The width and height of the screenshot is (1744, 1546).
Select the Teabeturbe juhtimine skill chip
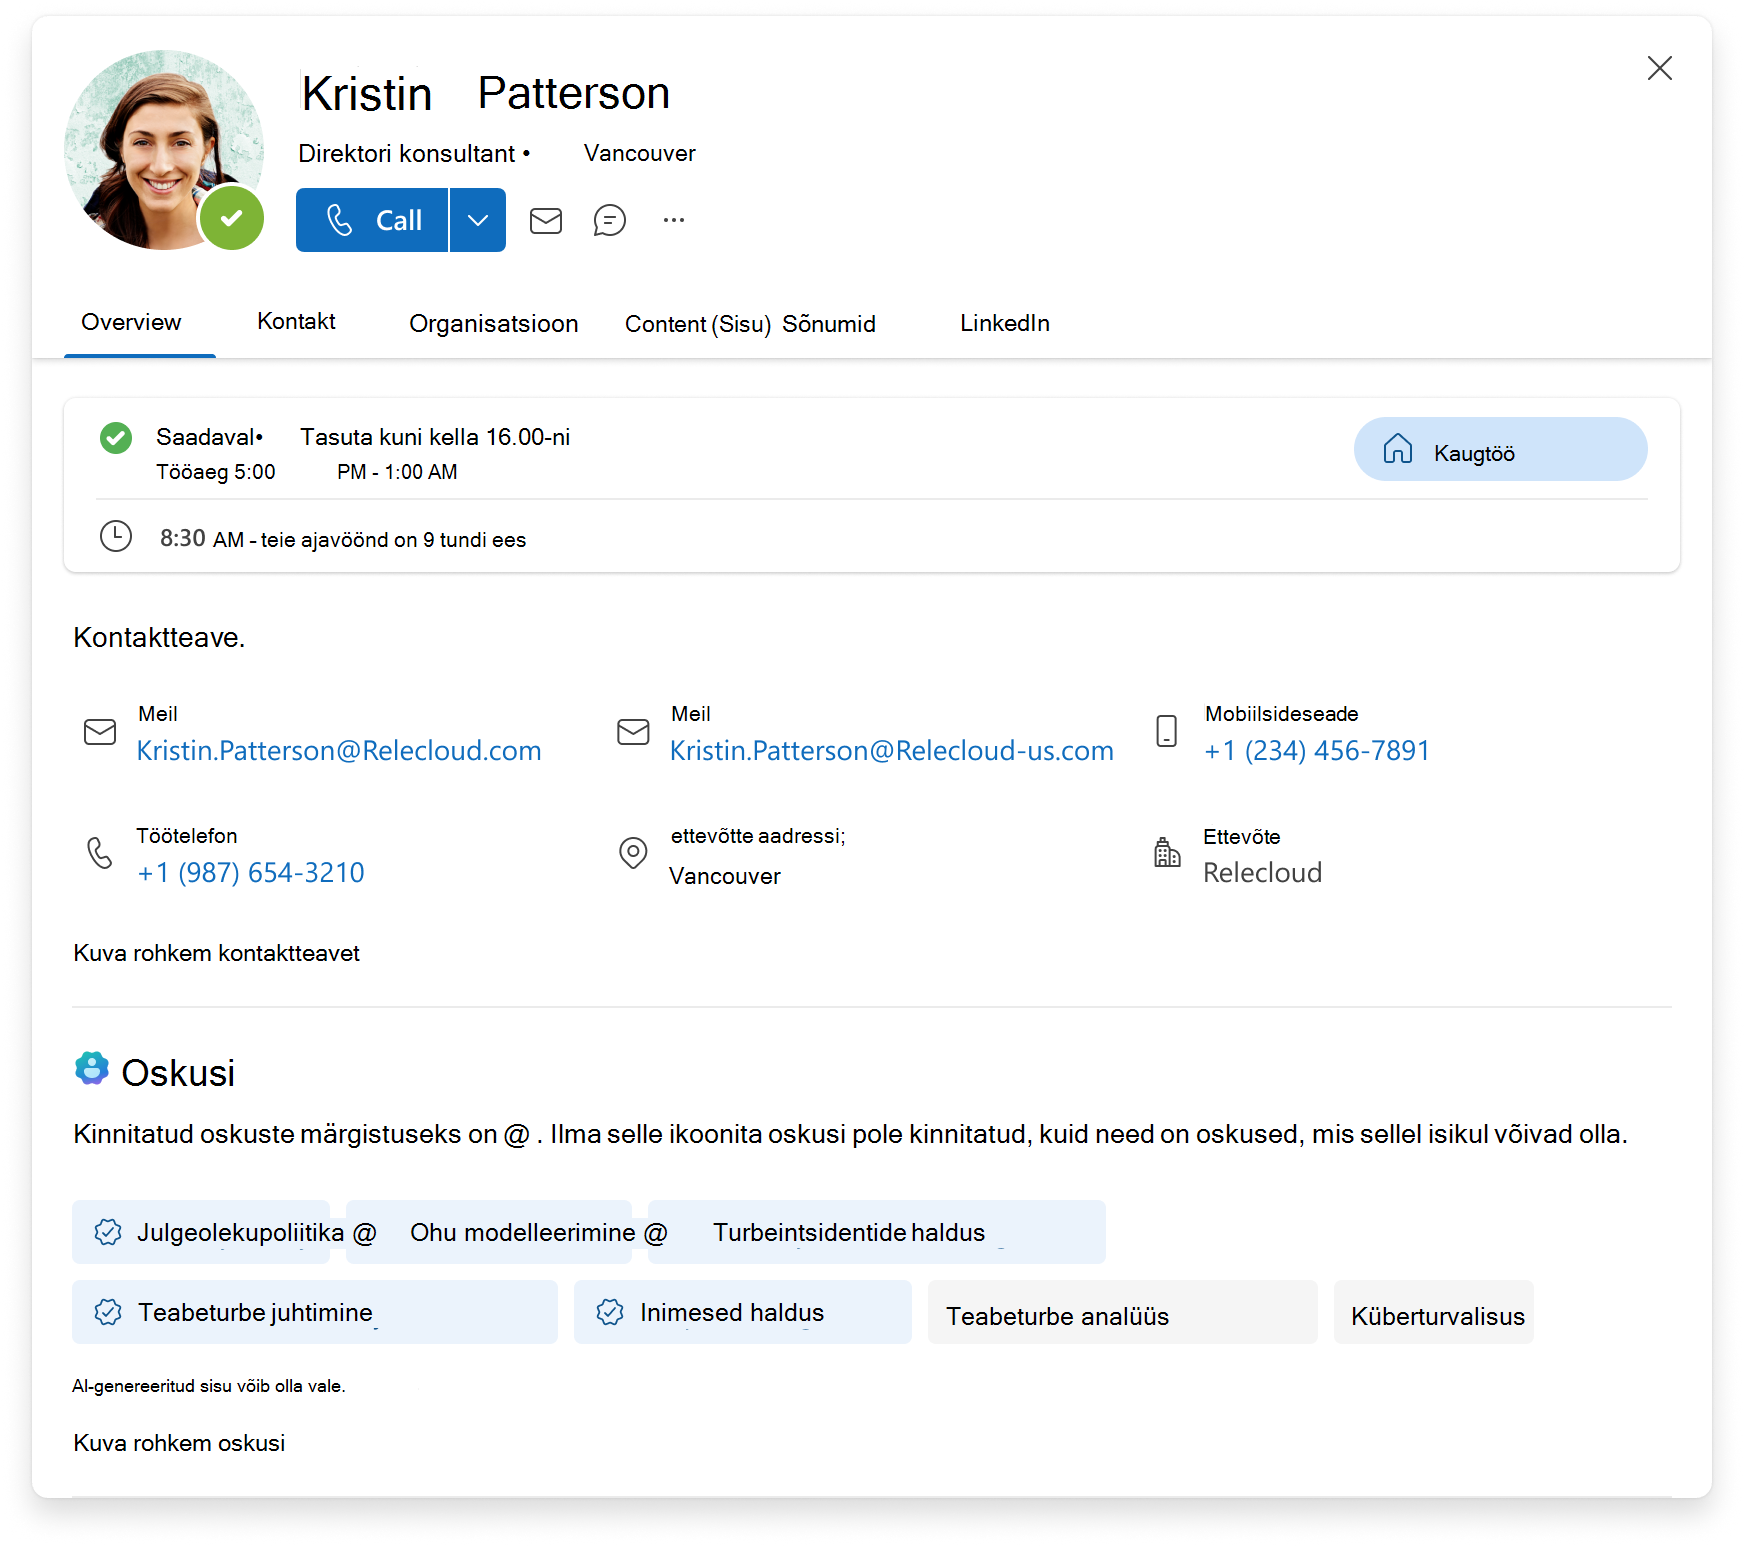tap(315, 1312)
